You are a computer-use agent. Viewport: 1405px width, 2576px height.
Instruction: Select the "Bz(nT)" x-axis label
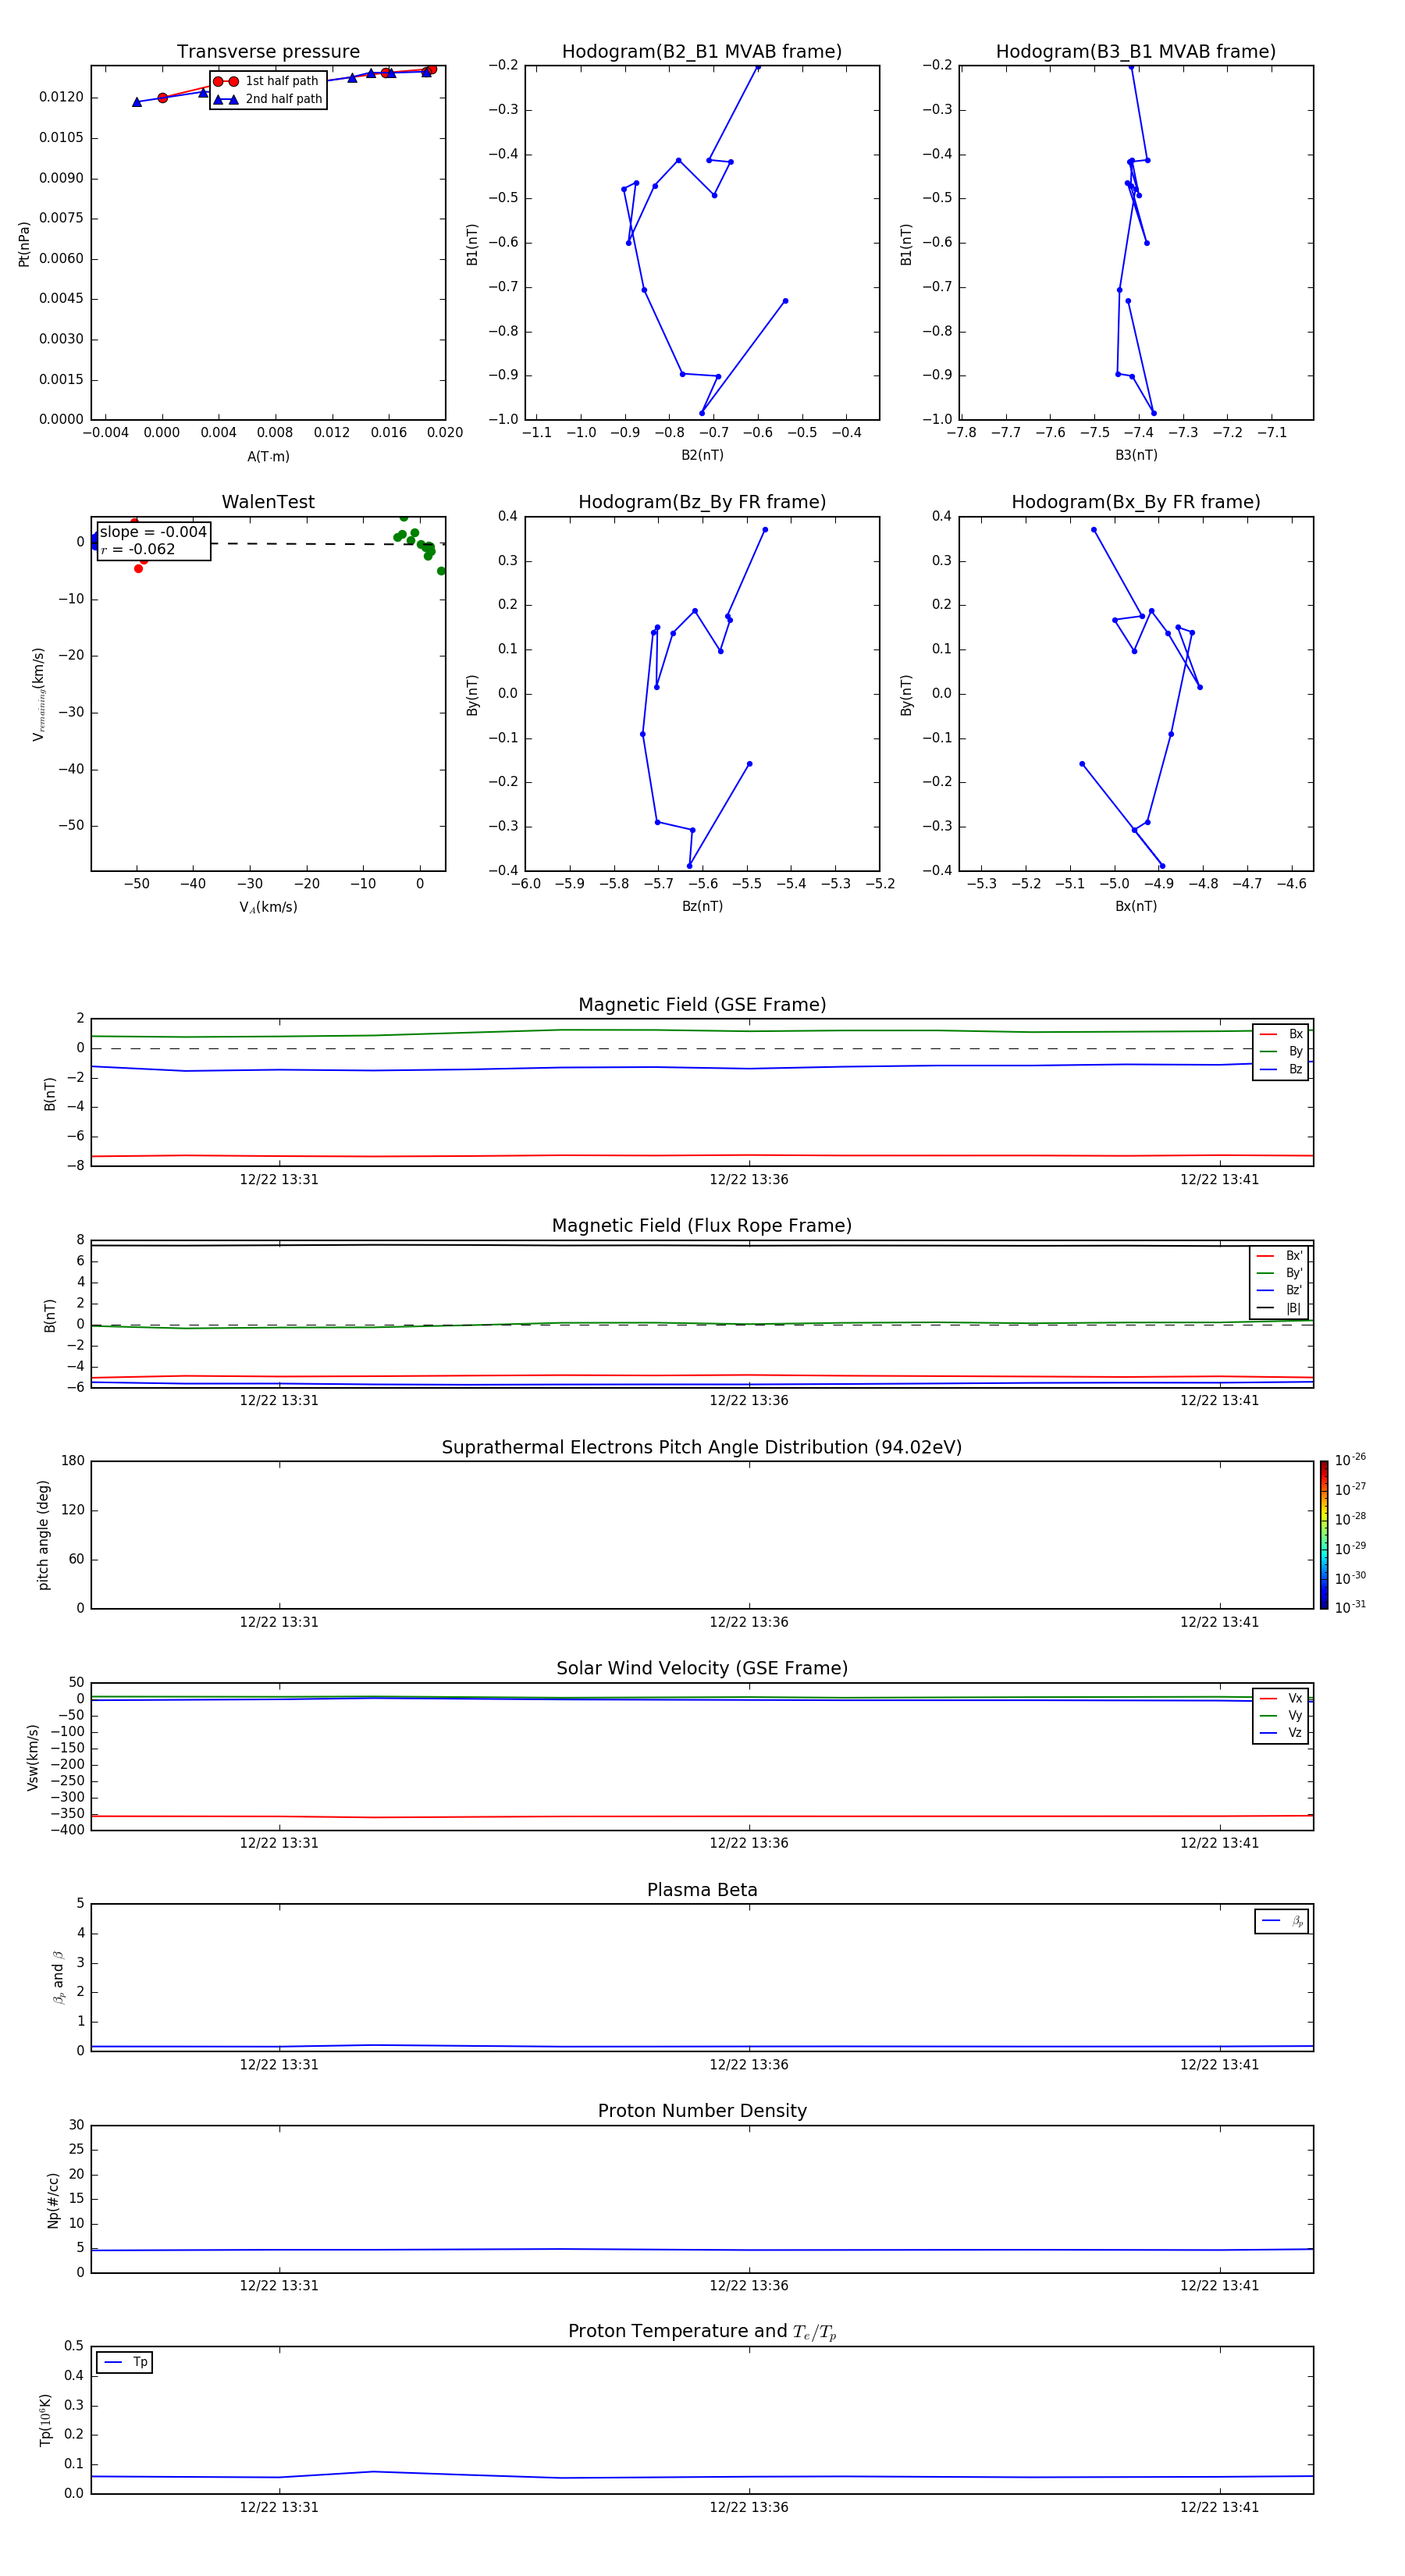702,906
